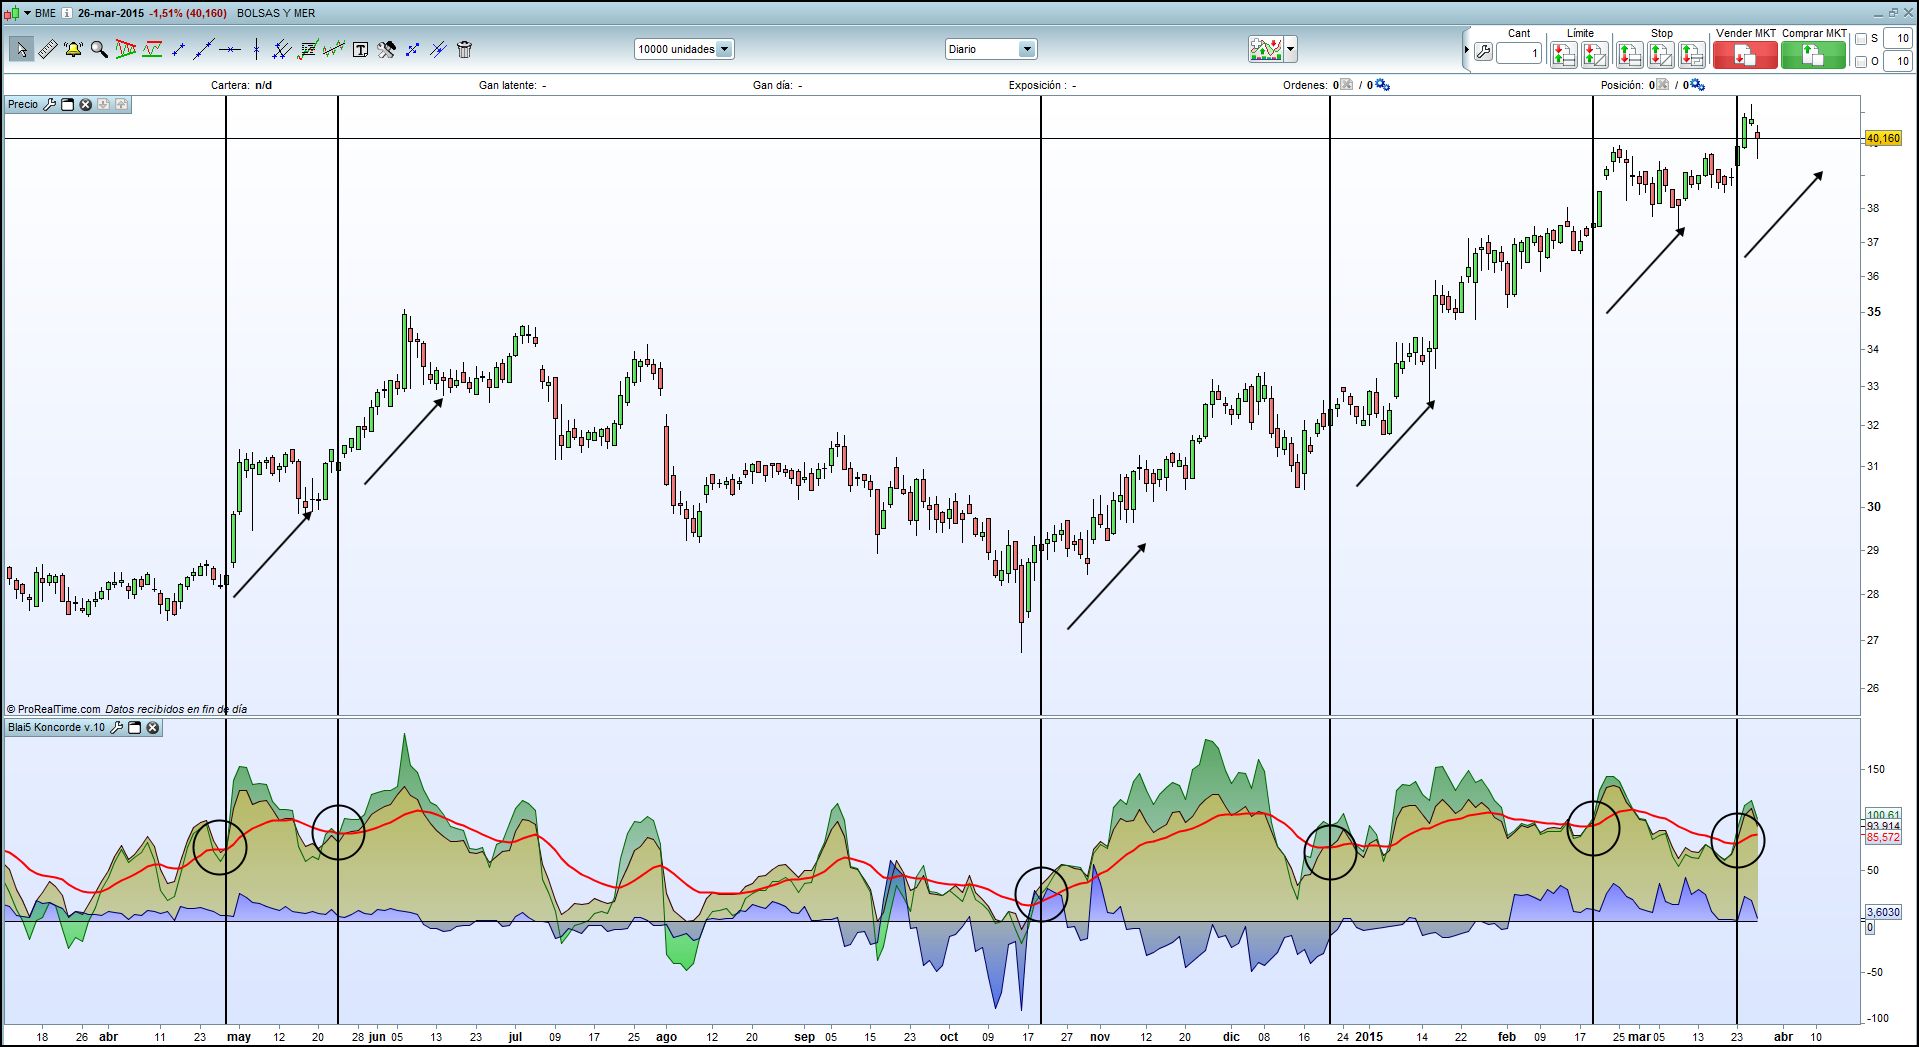Click the second Stop order icon

(x=1660, y=55)
